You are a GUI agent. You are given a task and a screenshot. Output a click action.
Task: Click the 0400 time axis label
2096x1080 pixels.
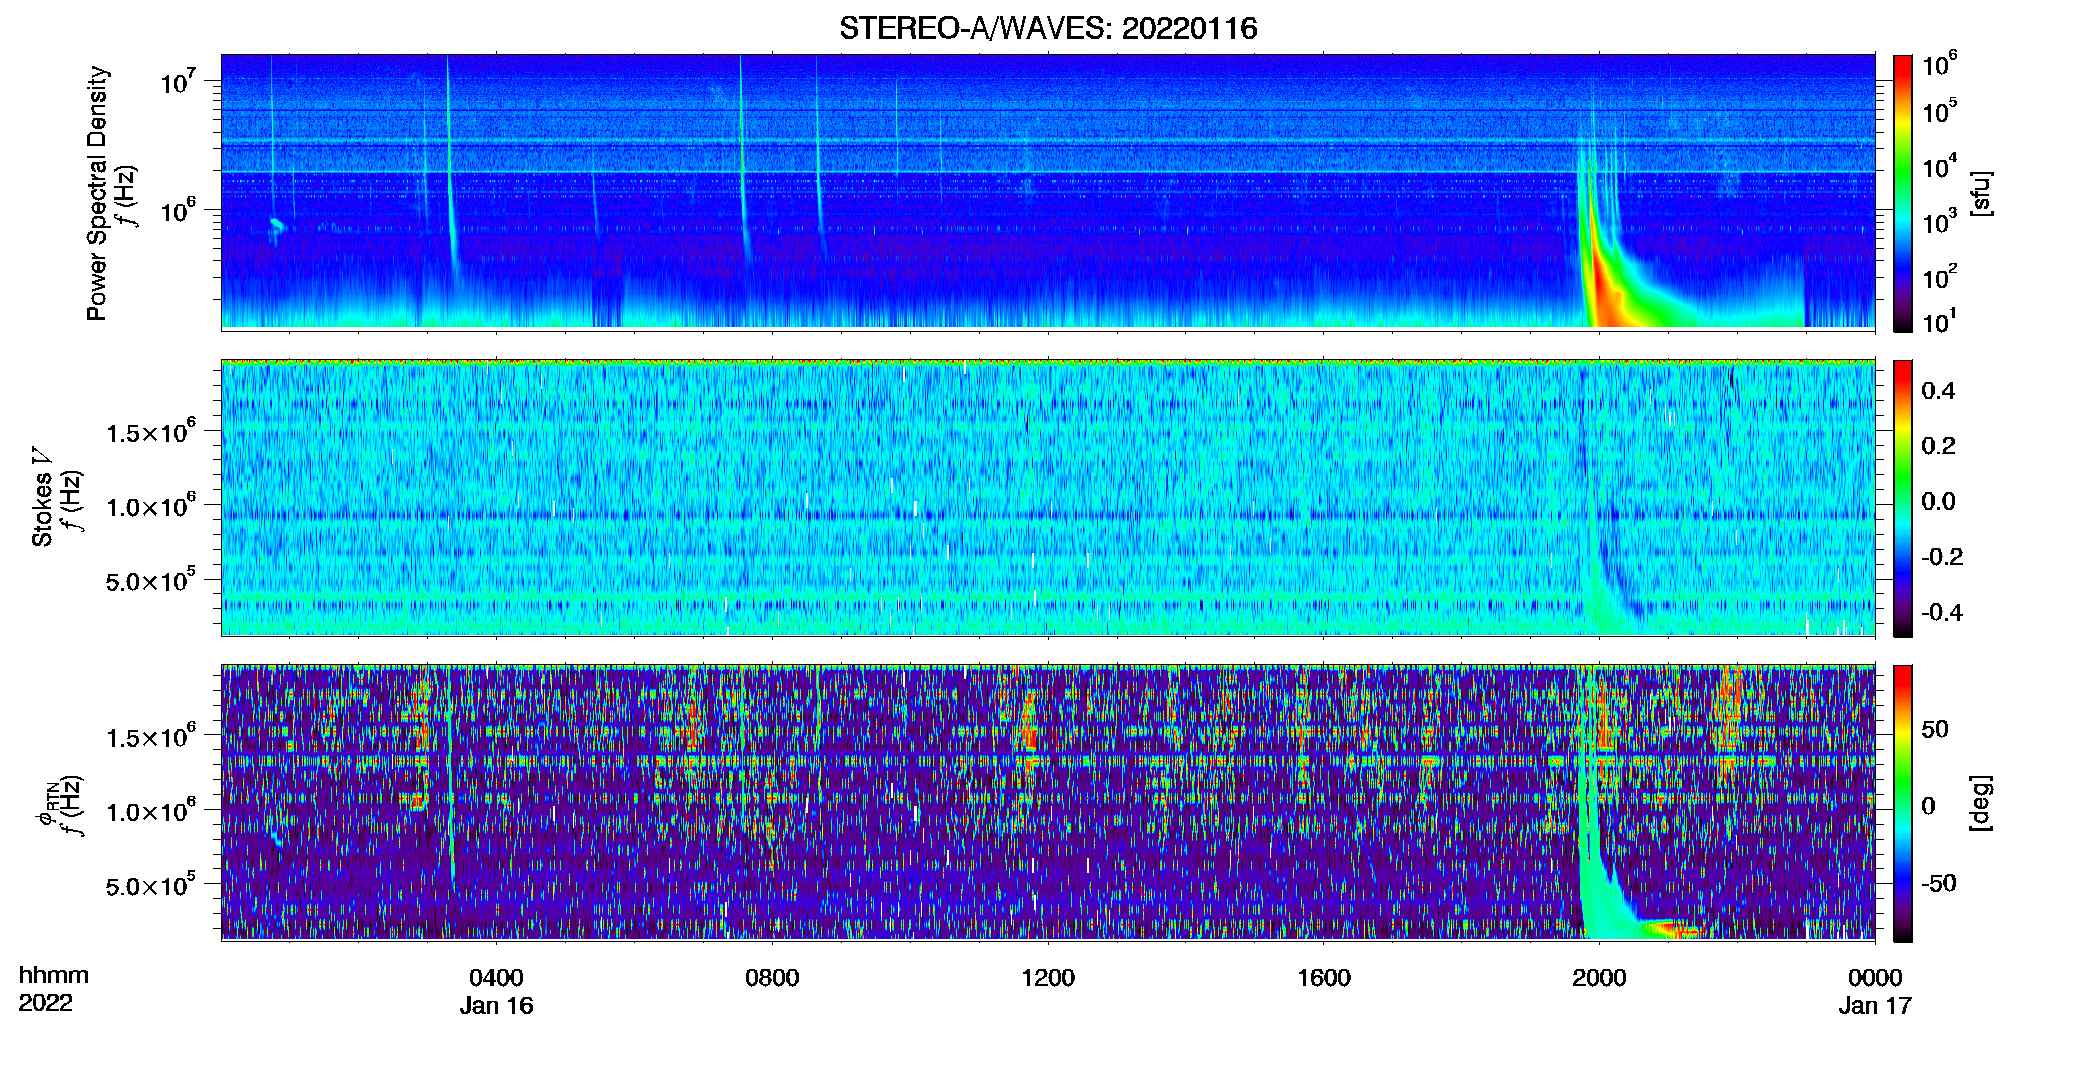click(x=496, y=978)
